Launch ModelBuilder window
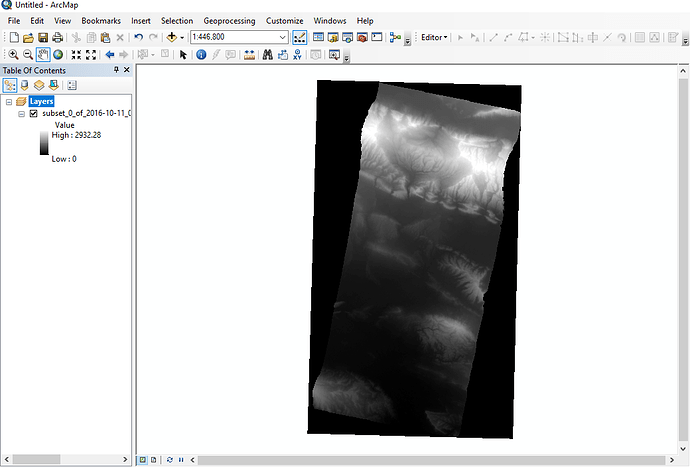 click(x=395, y=37)
